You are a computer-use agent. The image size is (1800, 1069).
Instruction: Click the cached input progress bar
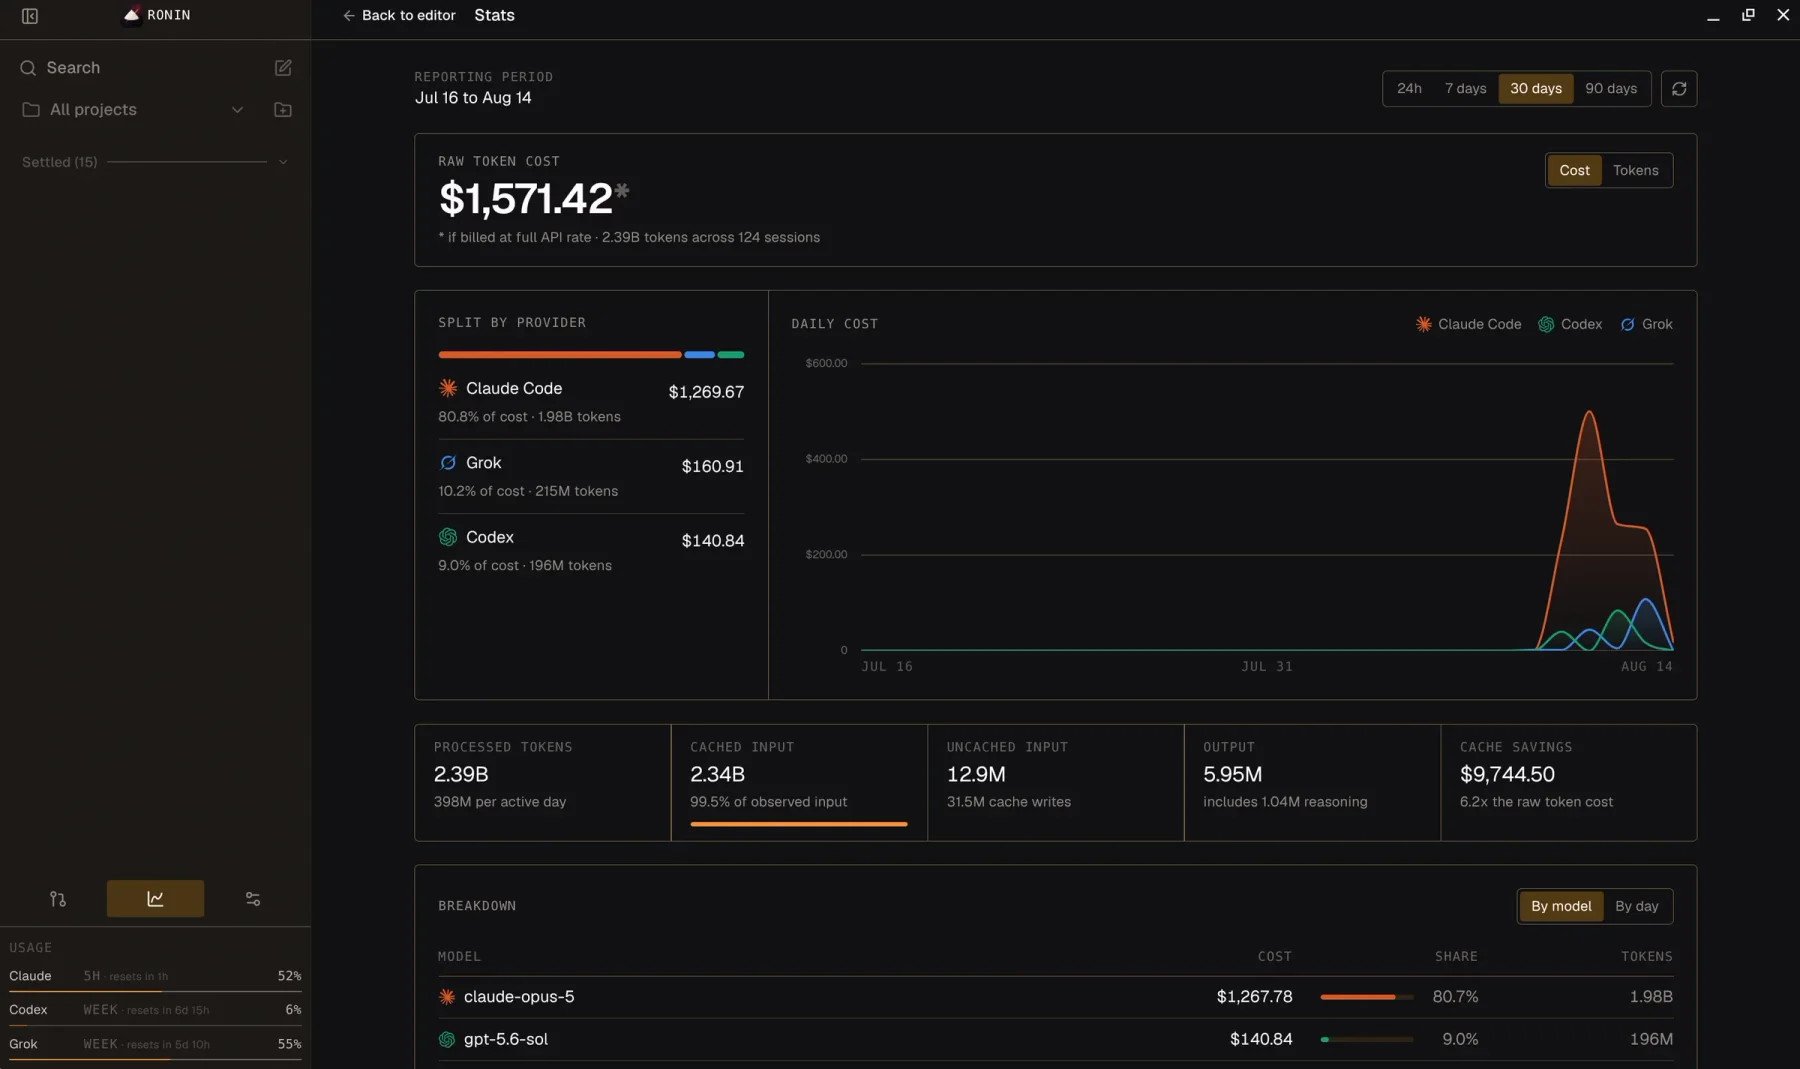click(798, 825)
